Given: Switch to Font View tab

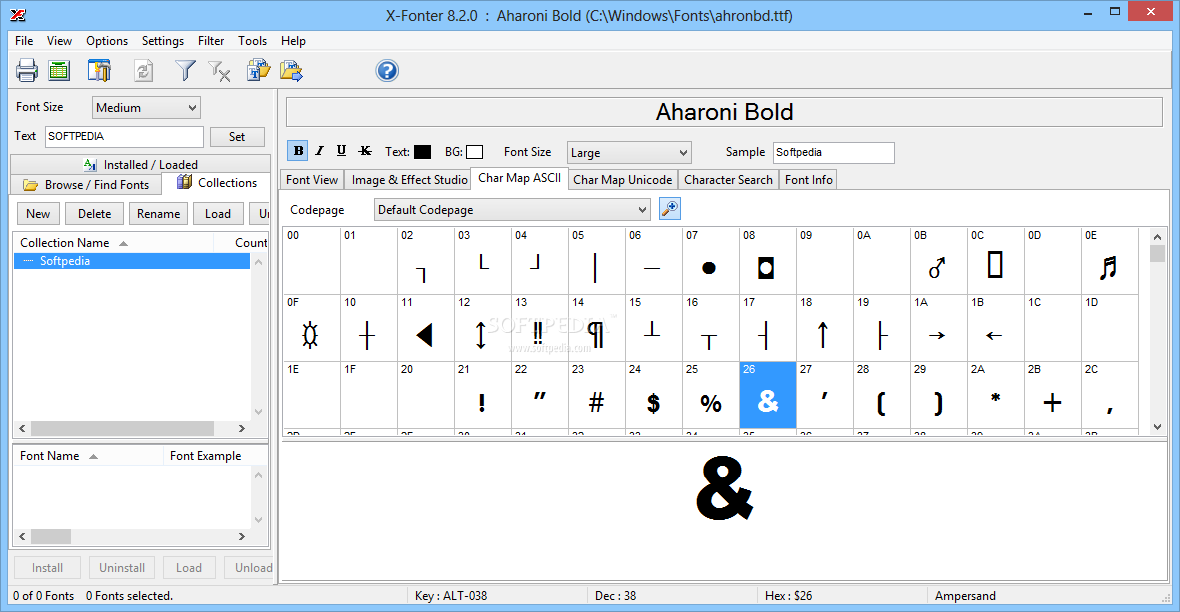Looking at the screenshot, I should (312, 179).
